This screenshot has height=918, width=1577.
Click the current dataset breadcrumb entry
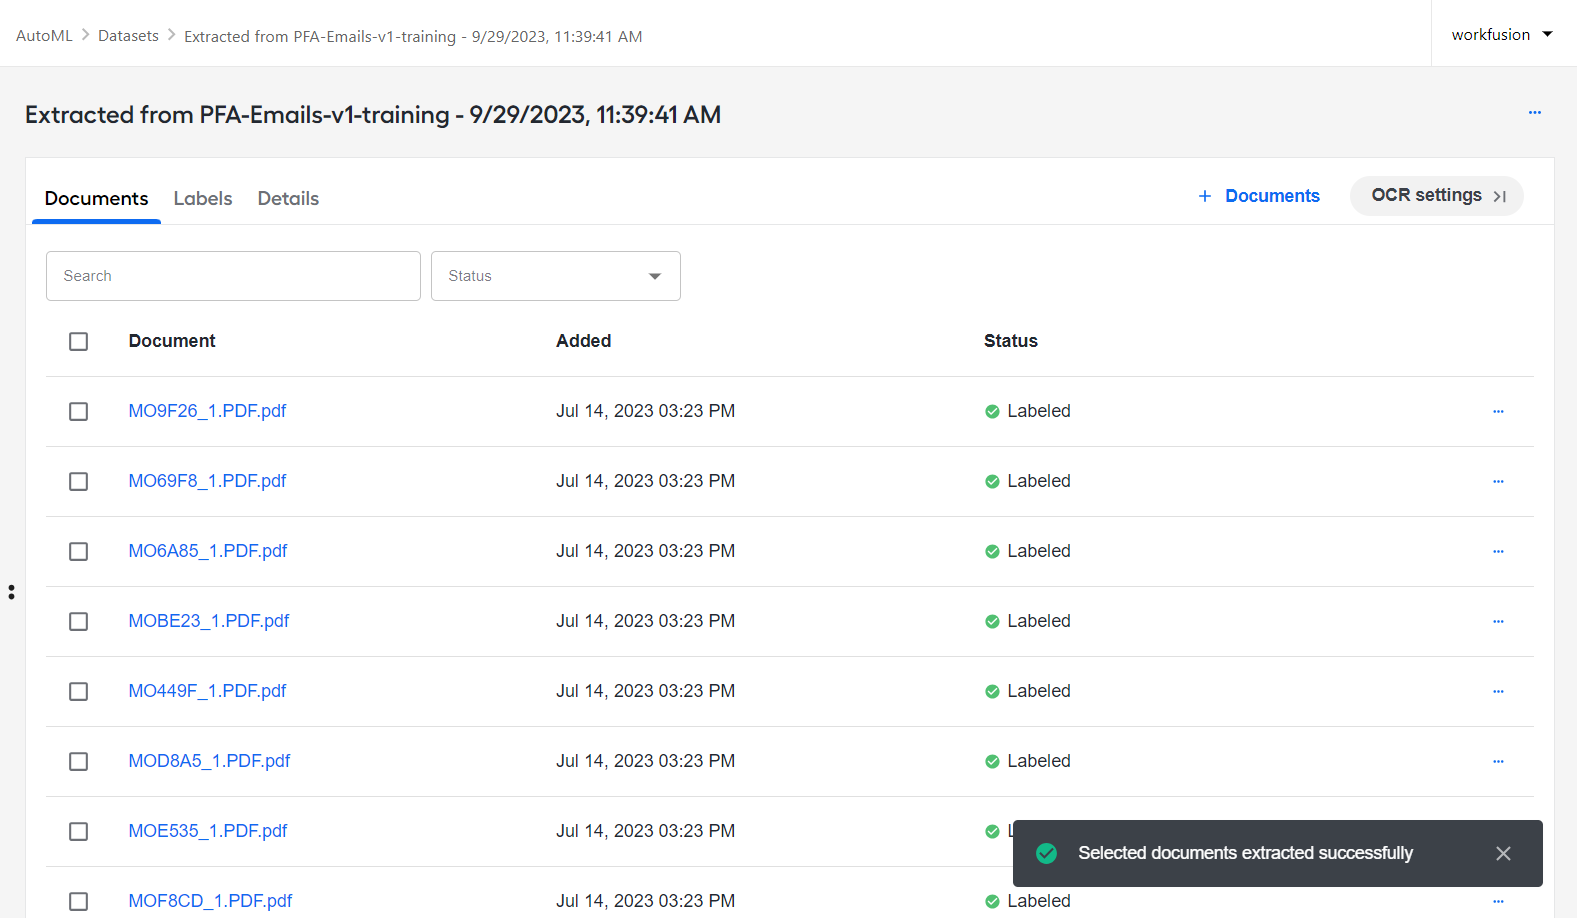click(413, 36)
